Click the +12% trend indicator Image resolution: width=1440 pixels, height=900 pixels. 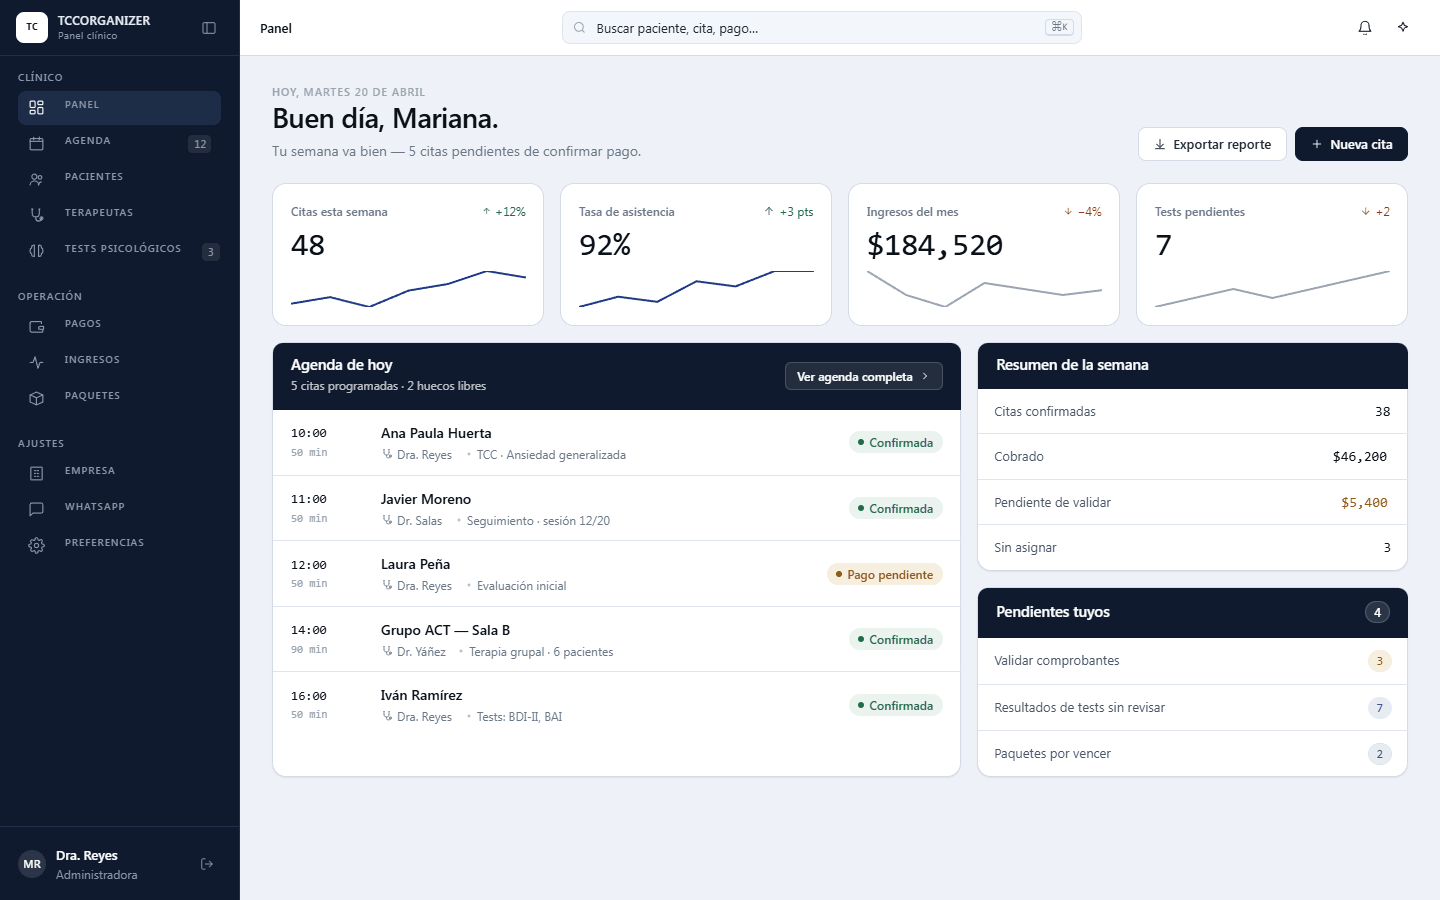504,212
